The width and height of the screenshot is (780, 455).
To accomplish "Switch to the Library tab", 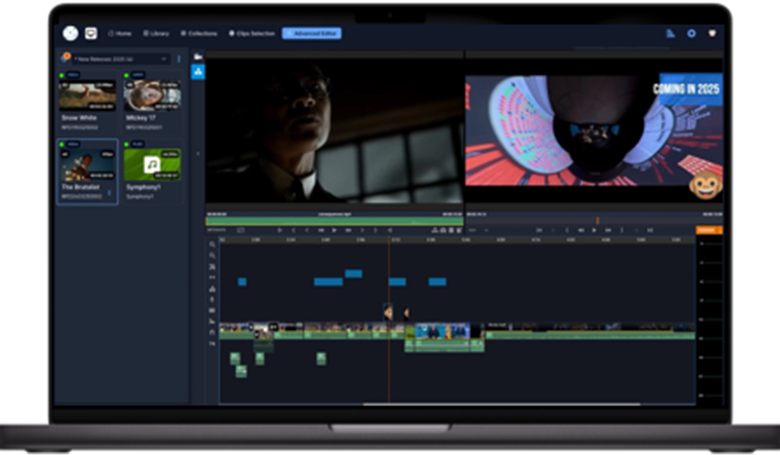I will pyautogui.click(x=154, y=33).
